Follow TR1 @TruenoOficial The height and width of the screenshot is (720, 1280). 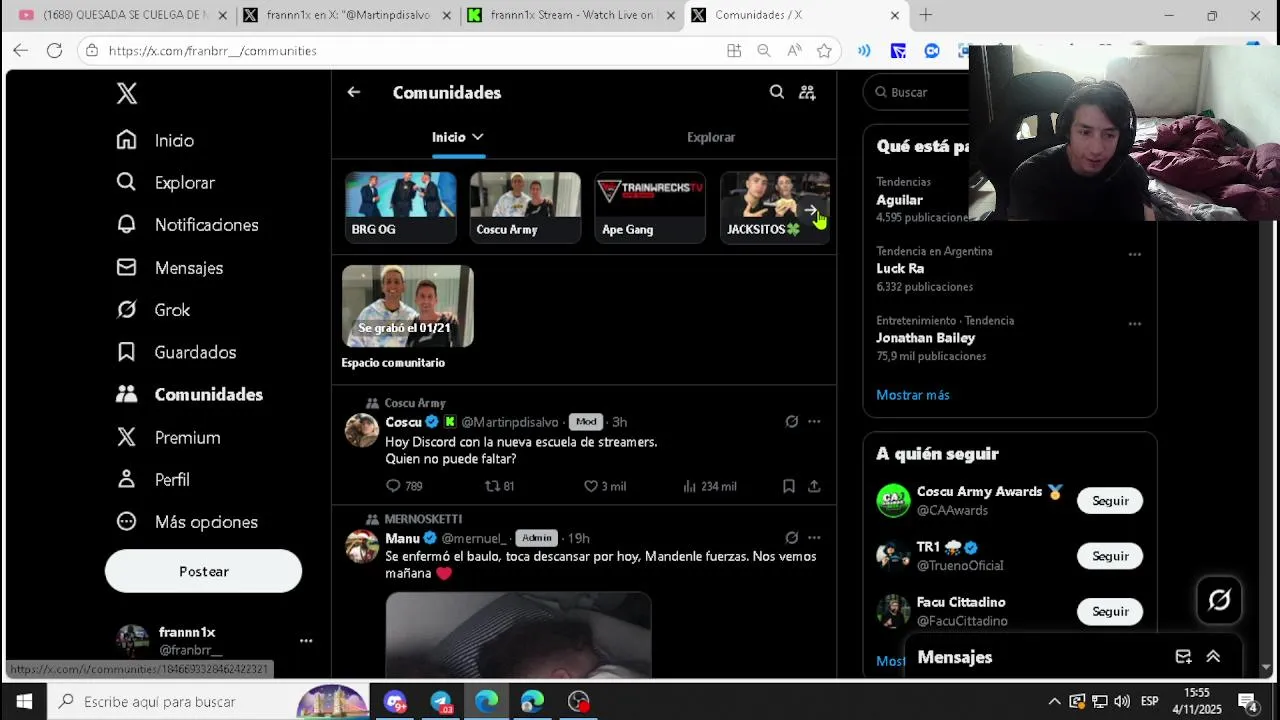[x=1110, y=556]
